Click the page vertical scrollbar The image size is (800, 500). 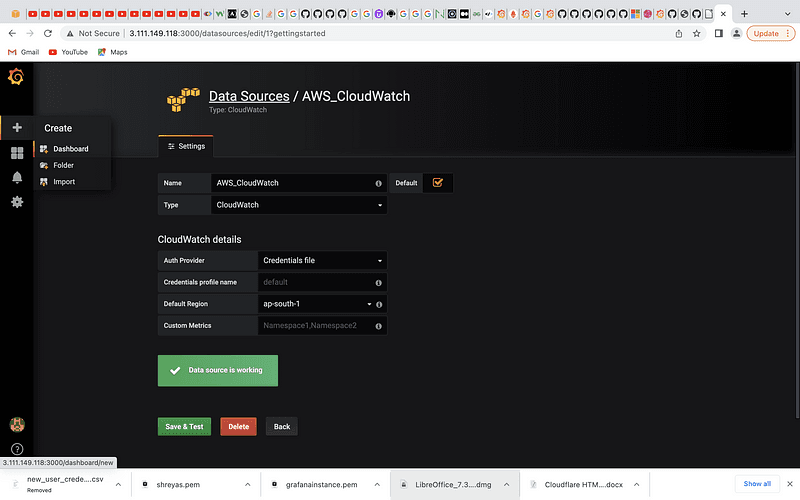point(797,240)
